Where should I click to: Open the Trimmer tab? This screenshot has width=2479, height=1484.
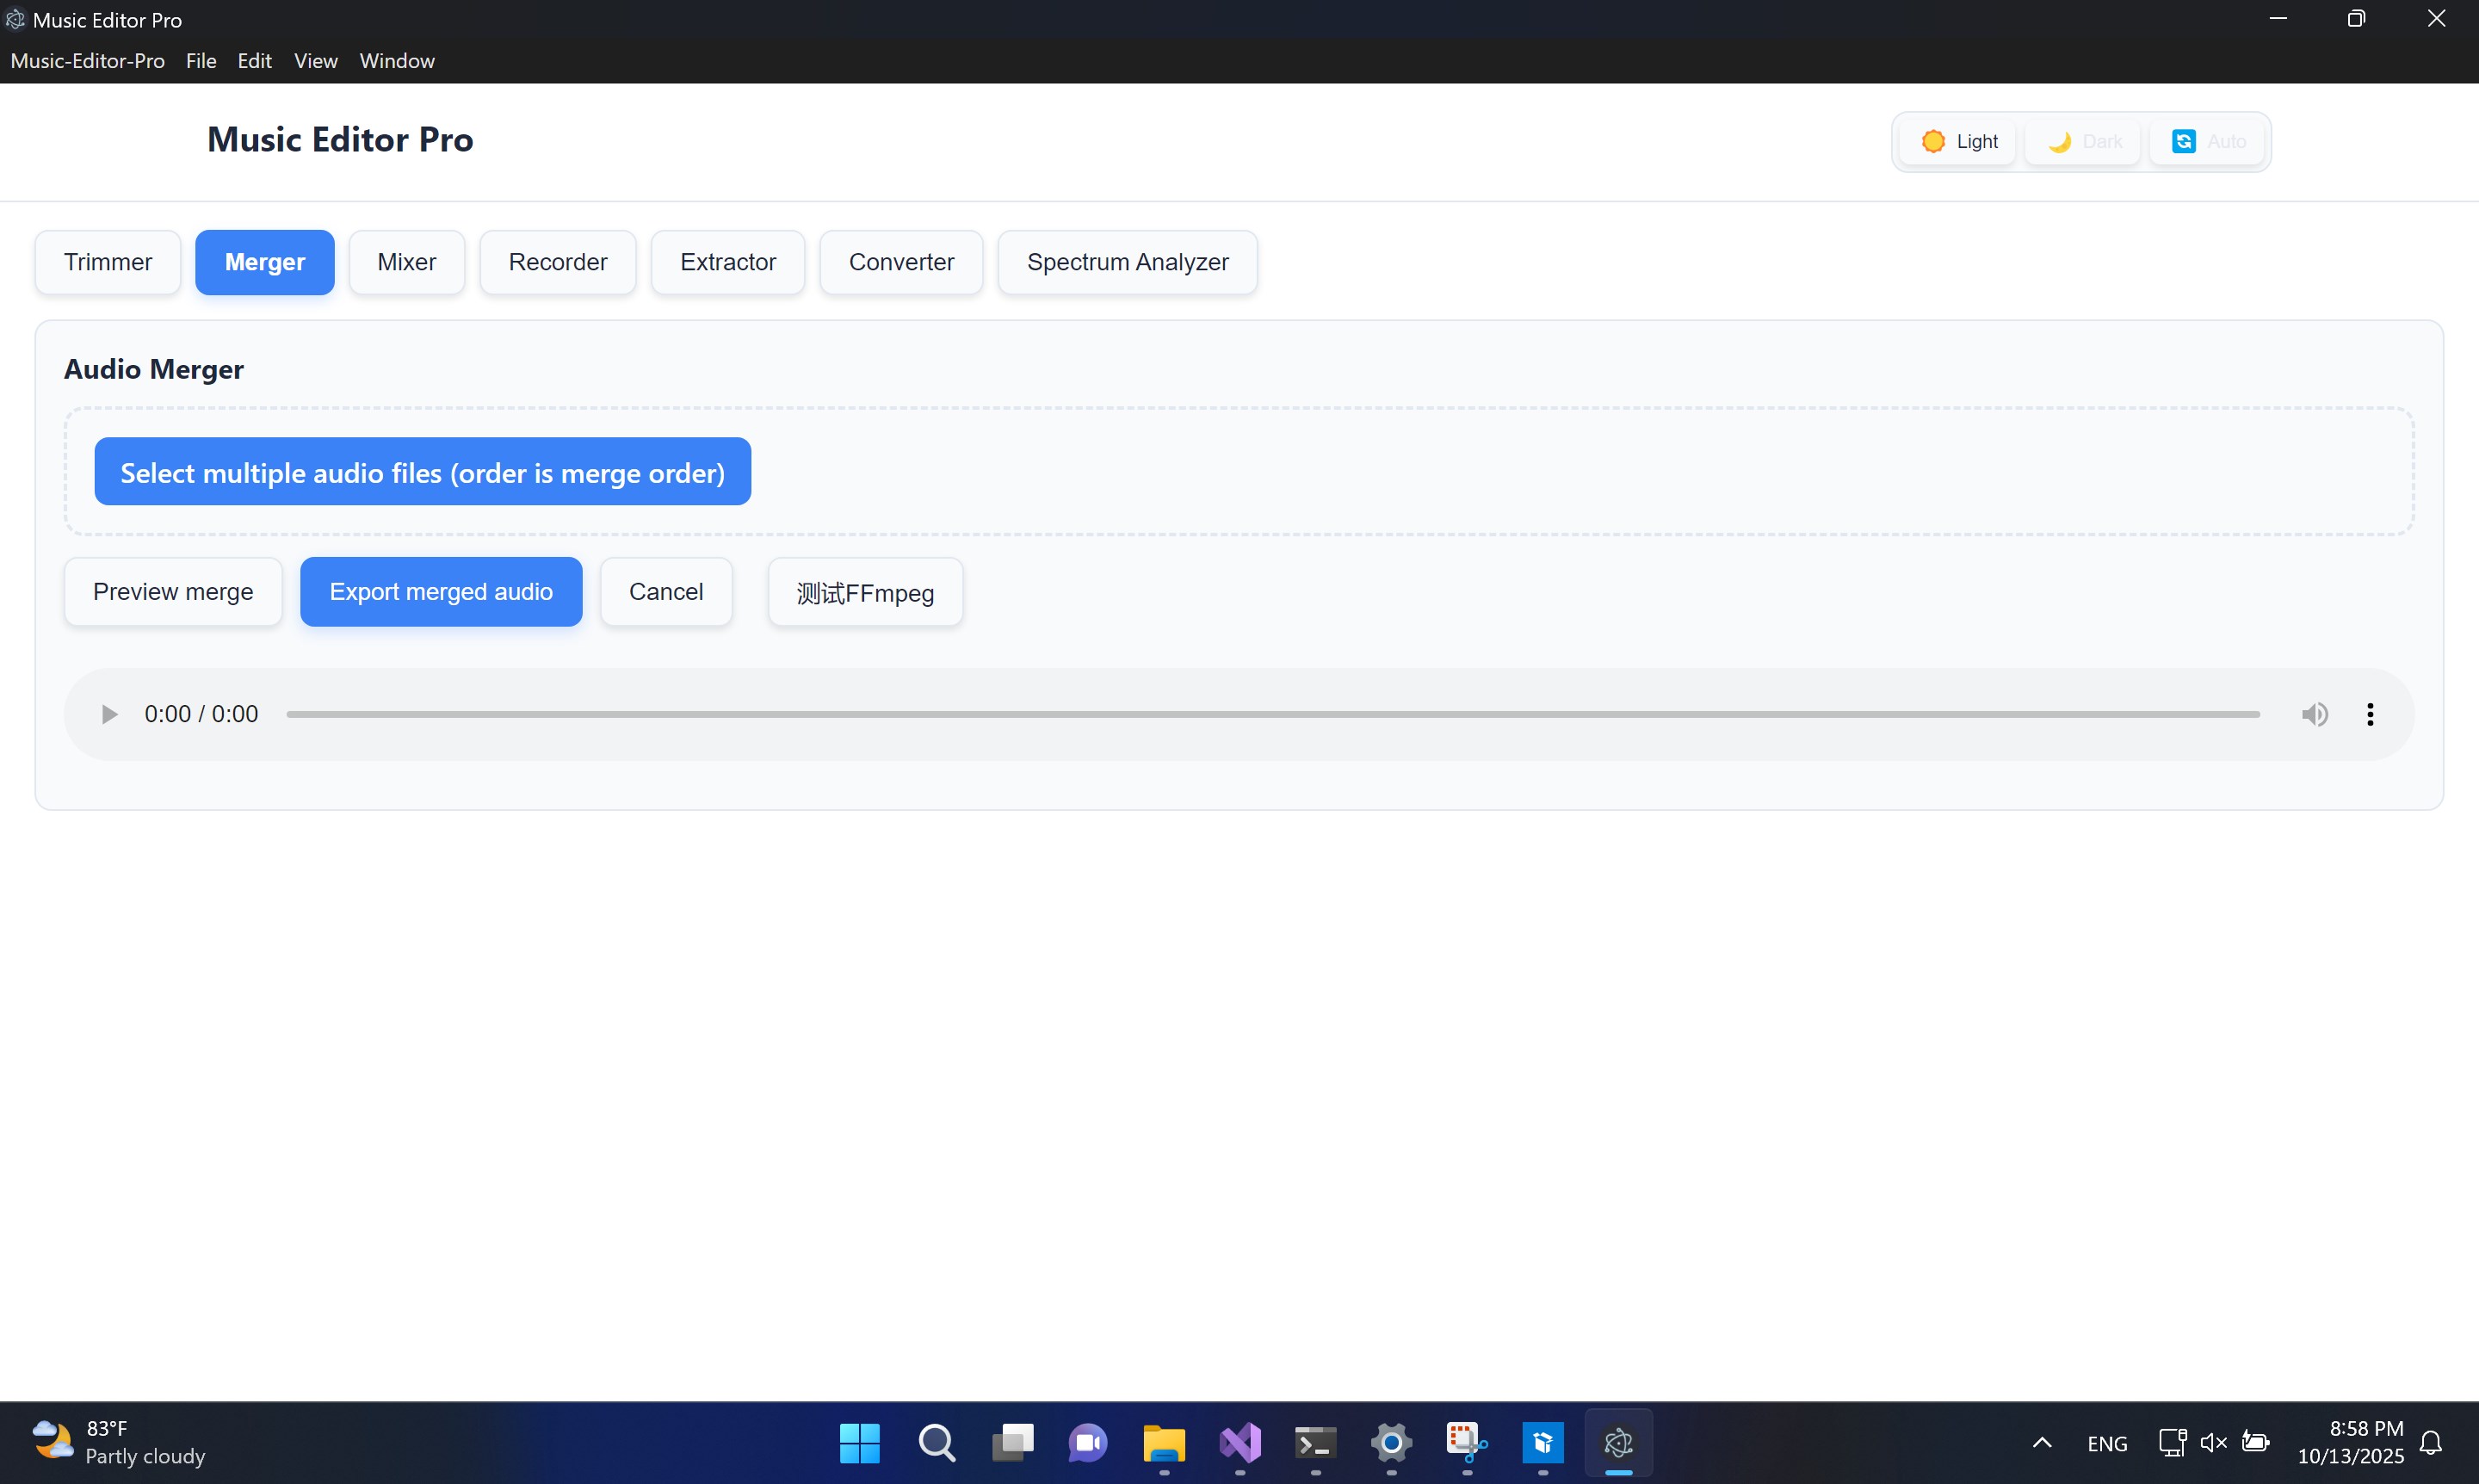(108, 262)
